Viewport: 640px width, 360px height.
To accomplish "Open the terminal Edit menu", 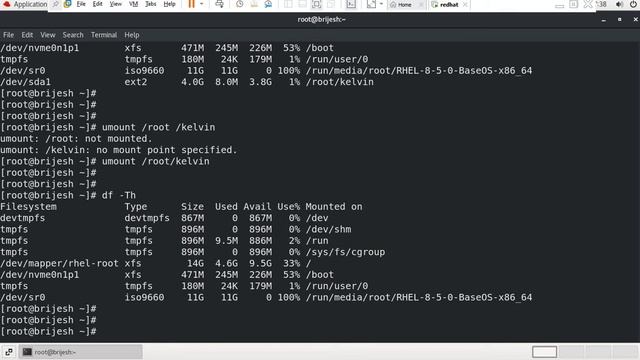I will [x=27, y=35].
